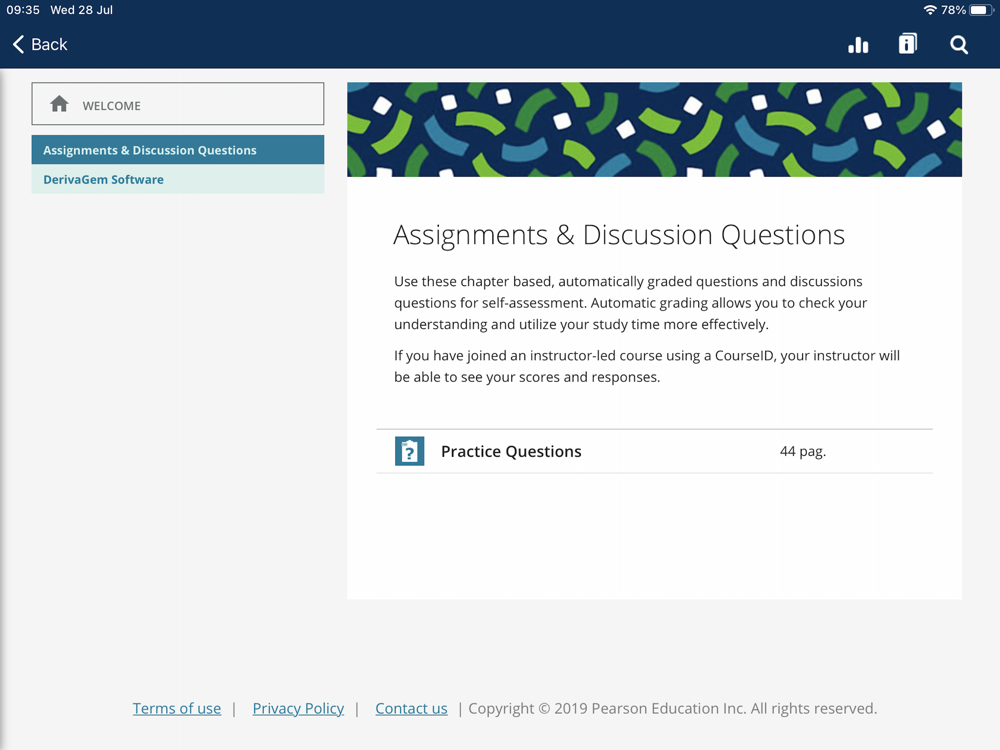This screenshot has width=1000, height=750.
Task: Click the Wed 28 Jul date
Action: [x=81, y=10]
